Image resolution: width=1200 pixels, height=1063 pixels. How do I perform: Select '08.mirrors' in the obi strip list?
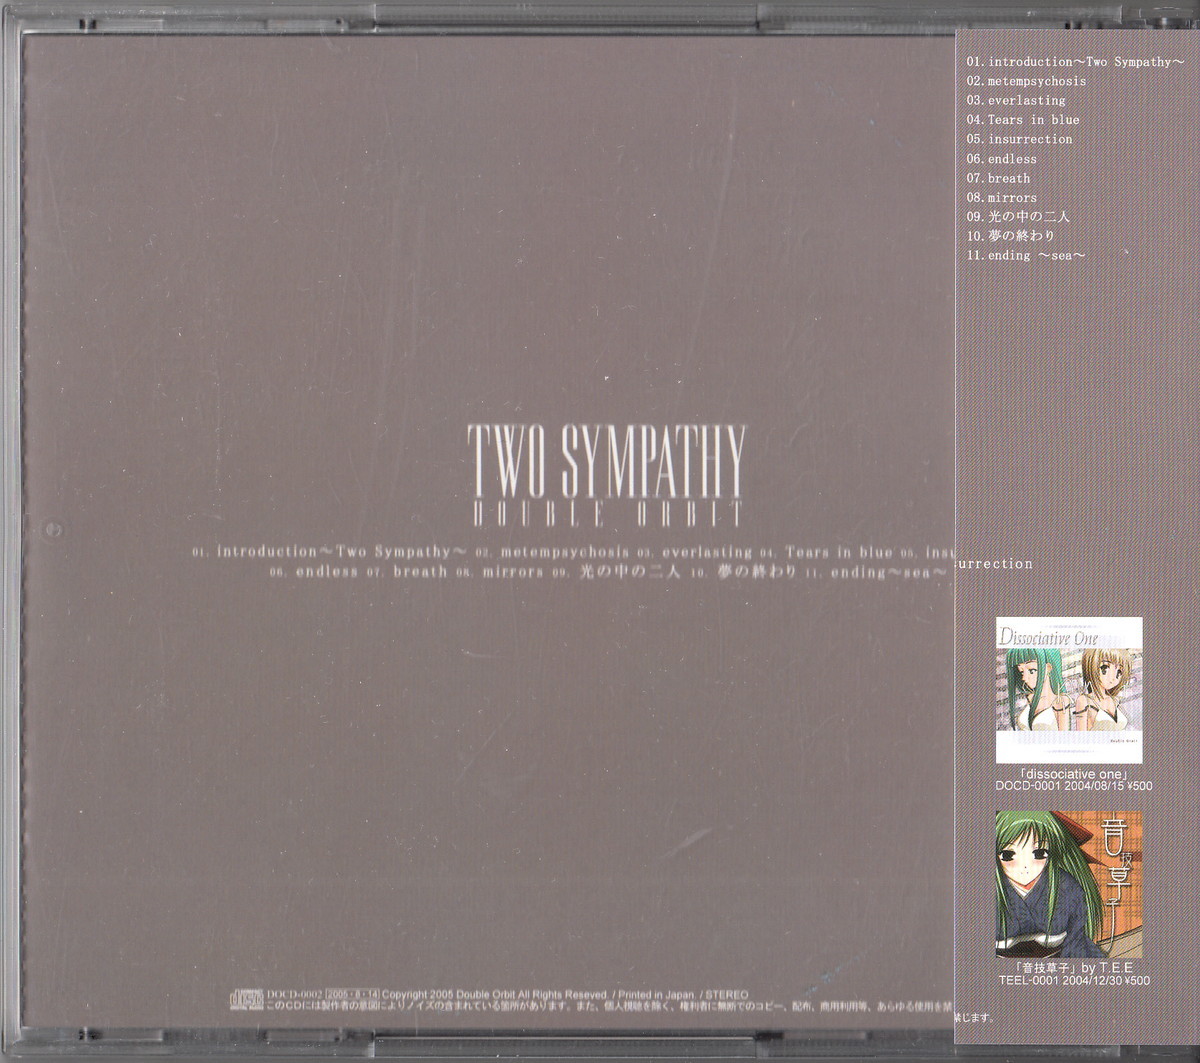1002,198
